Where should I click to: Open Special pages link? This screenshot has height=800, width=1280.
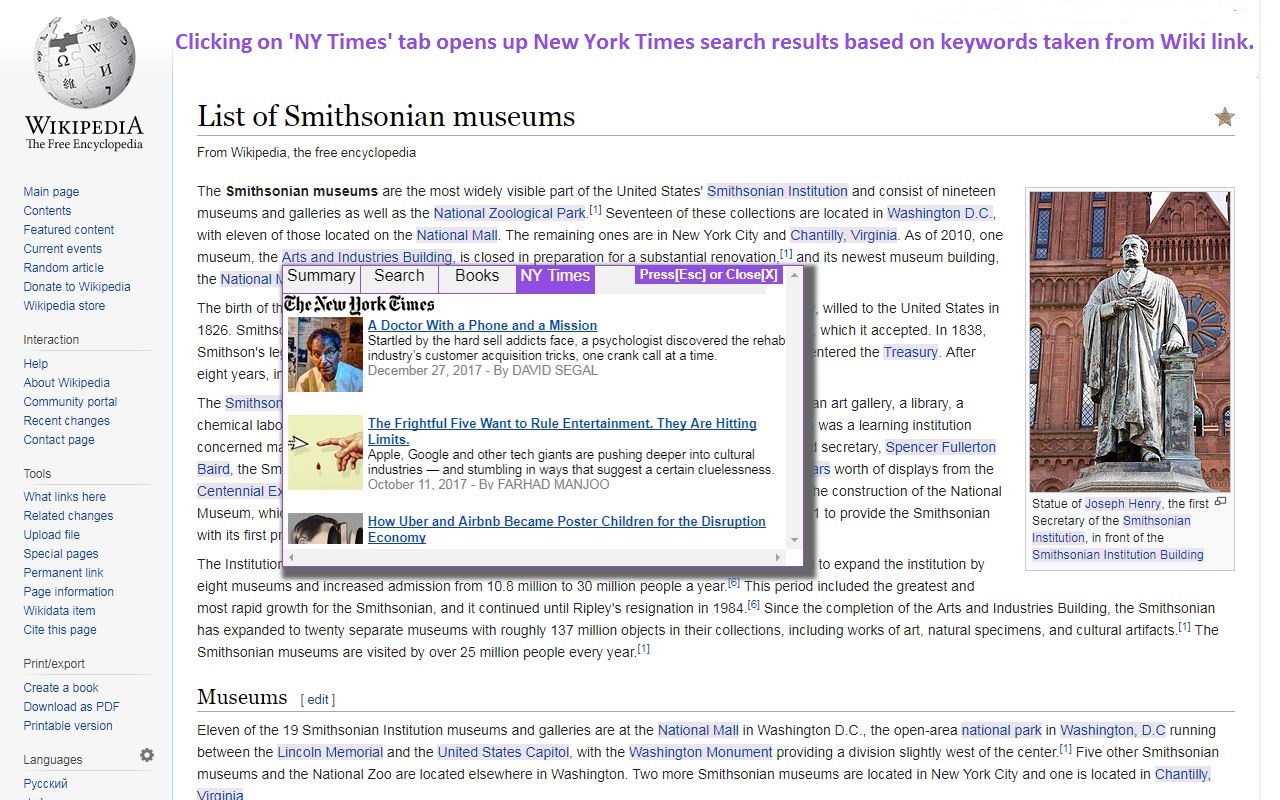[61, 554]
